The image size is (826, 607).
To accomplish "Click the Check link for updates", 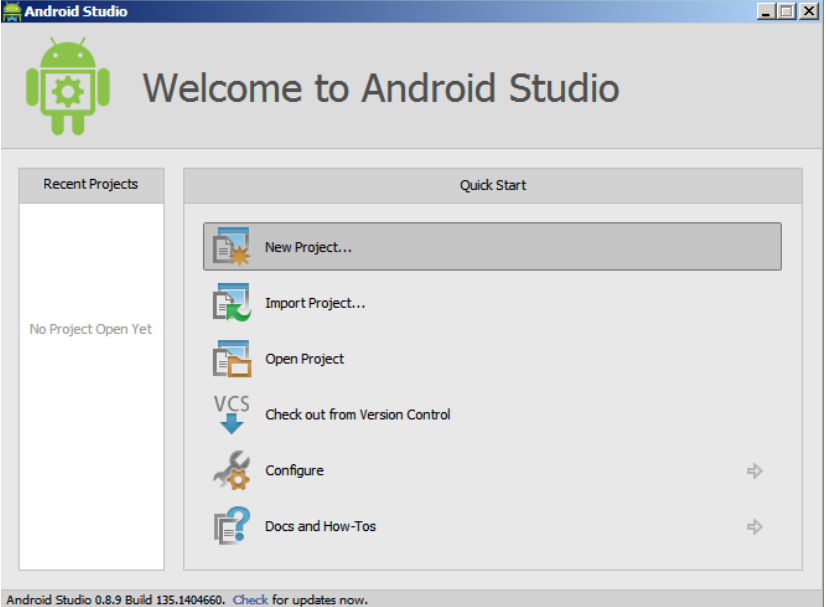I will coord(250,600).
